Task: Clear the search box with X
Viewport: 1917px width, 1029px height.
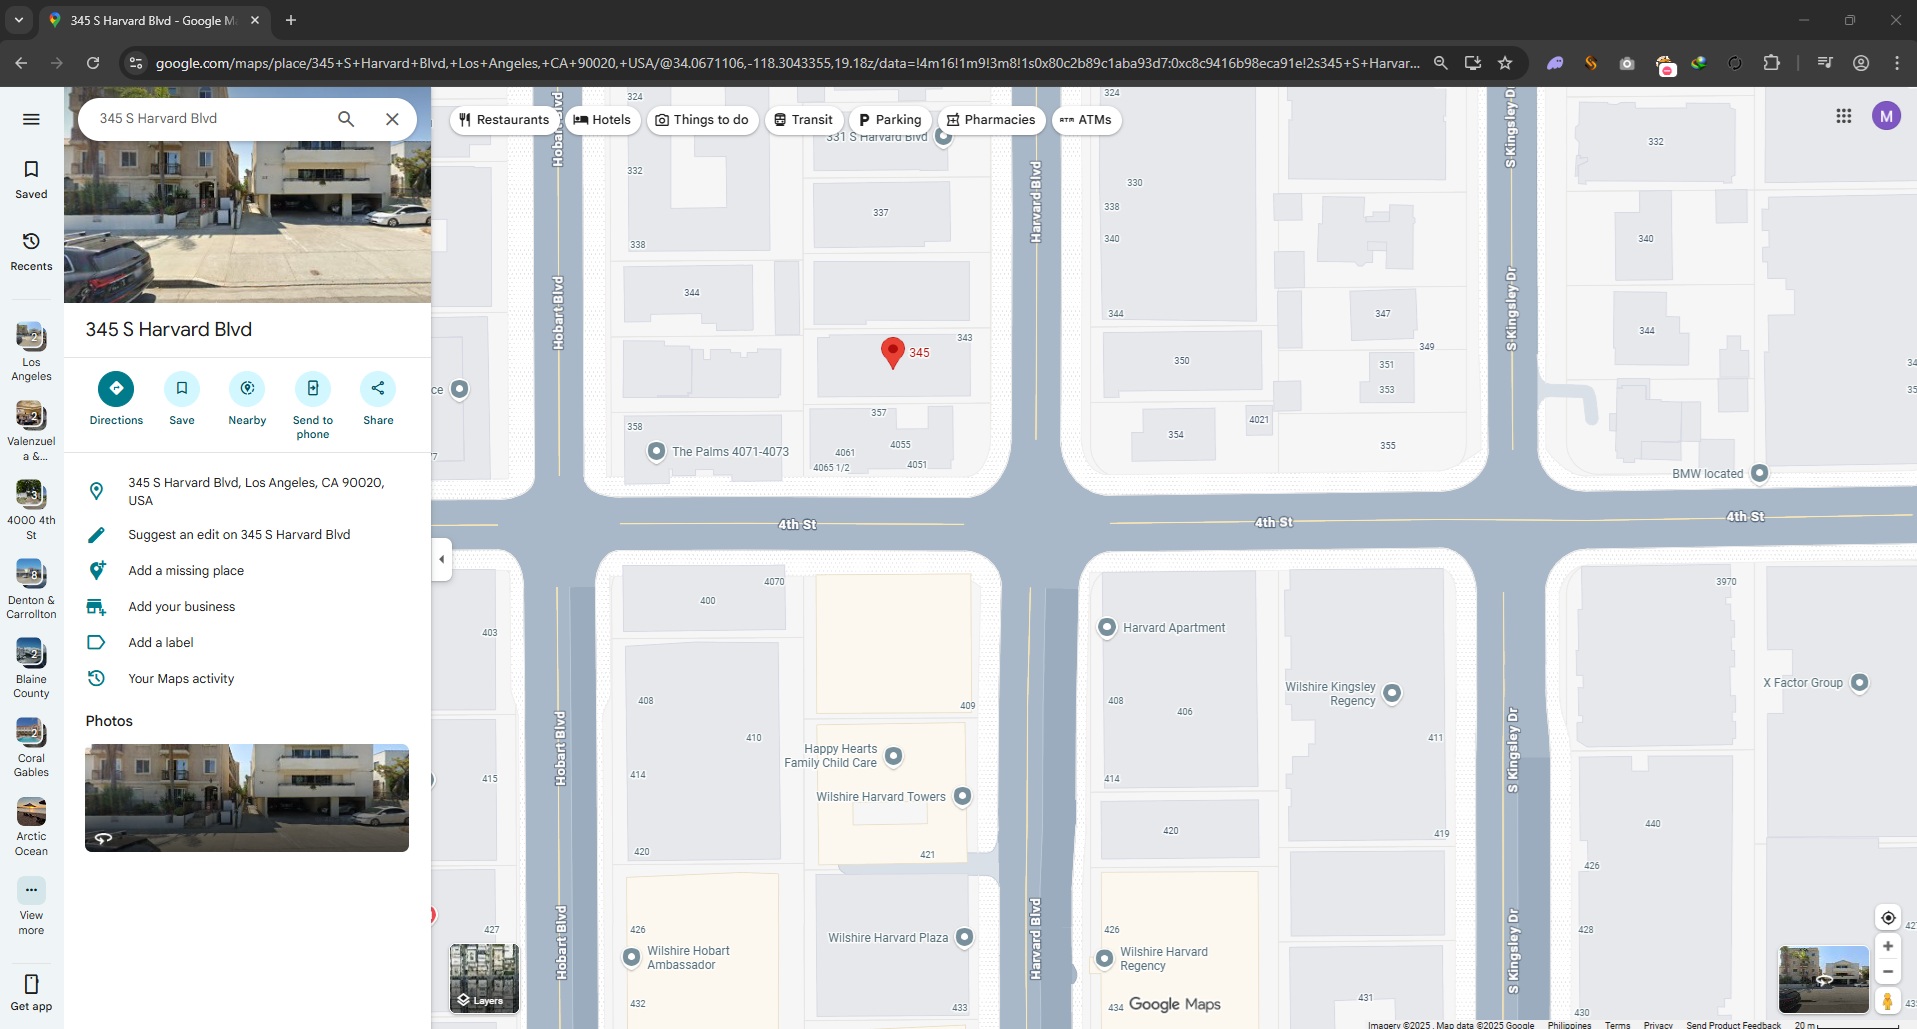Action: point(392,119)
